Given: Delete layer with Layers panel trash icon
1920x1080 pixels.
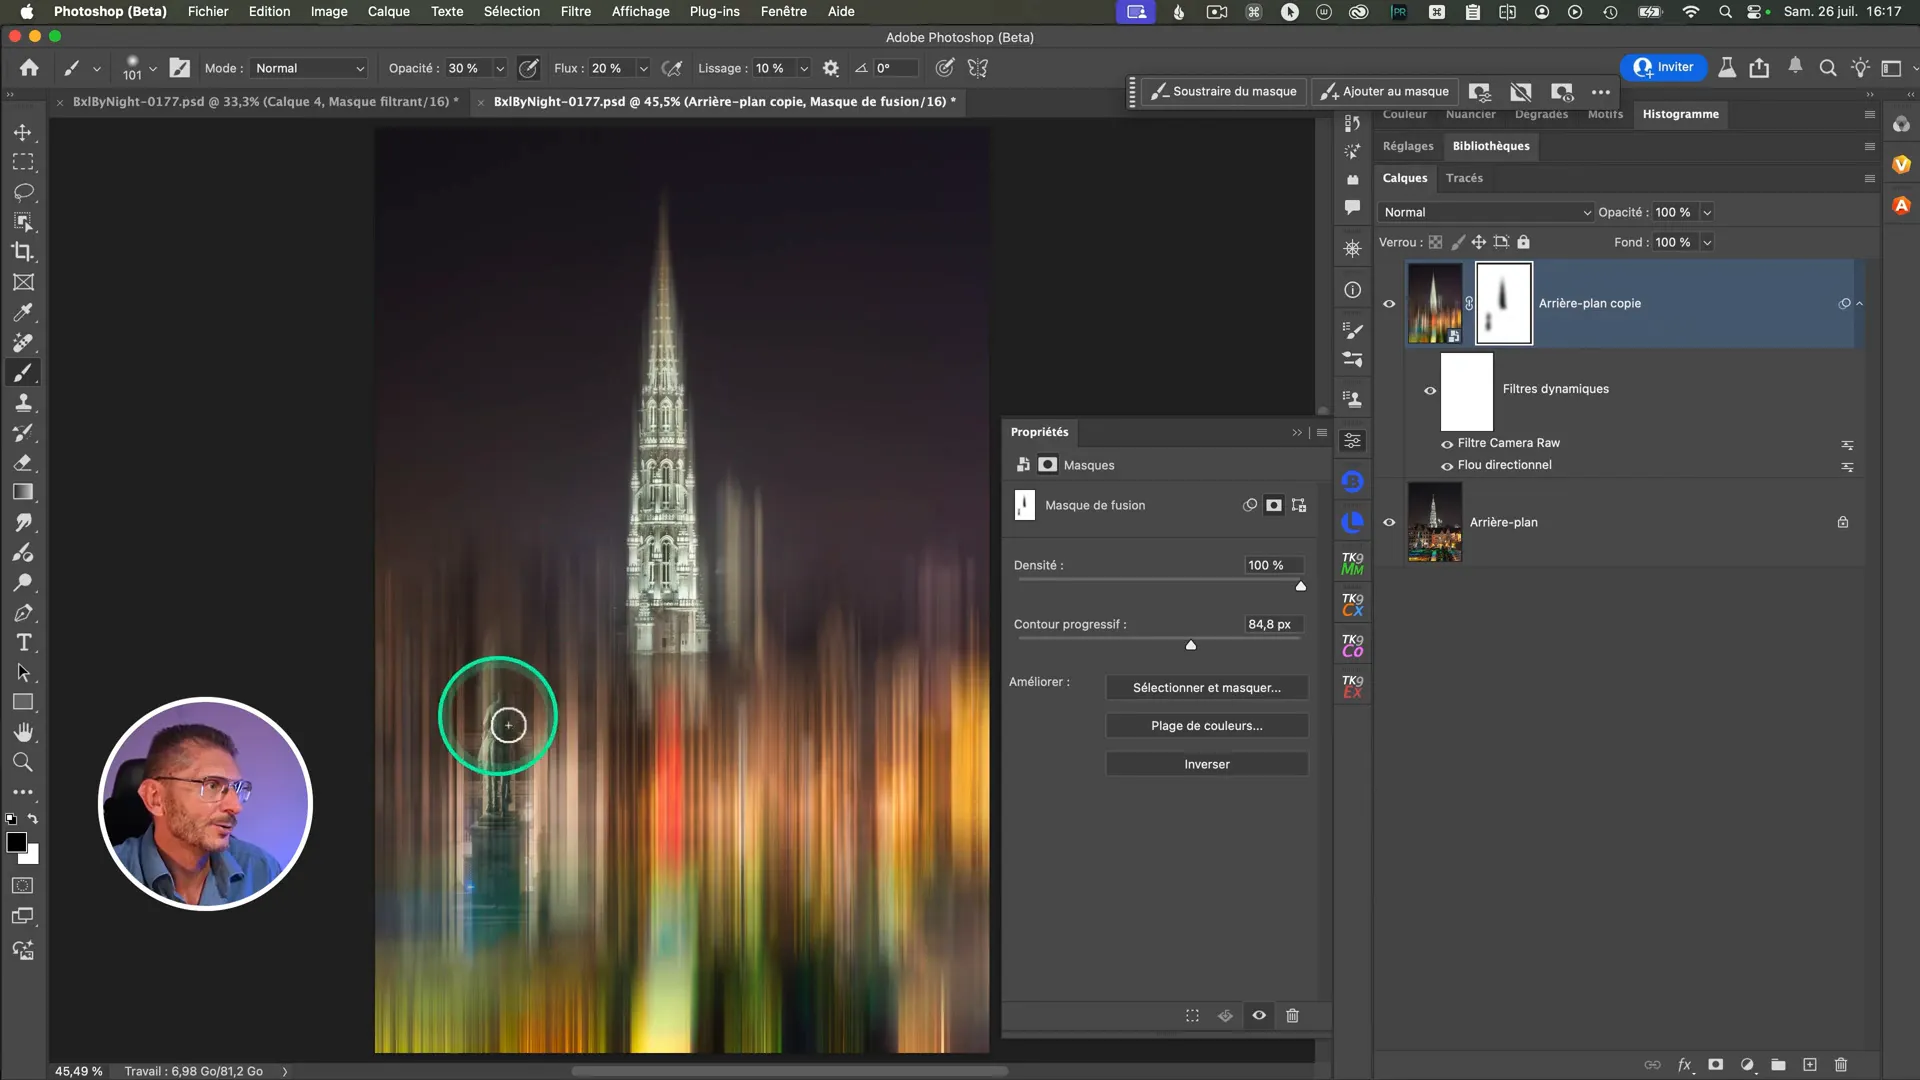Looking at the screenshot, I should (x=1841, y=1065).
